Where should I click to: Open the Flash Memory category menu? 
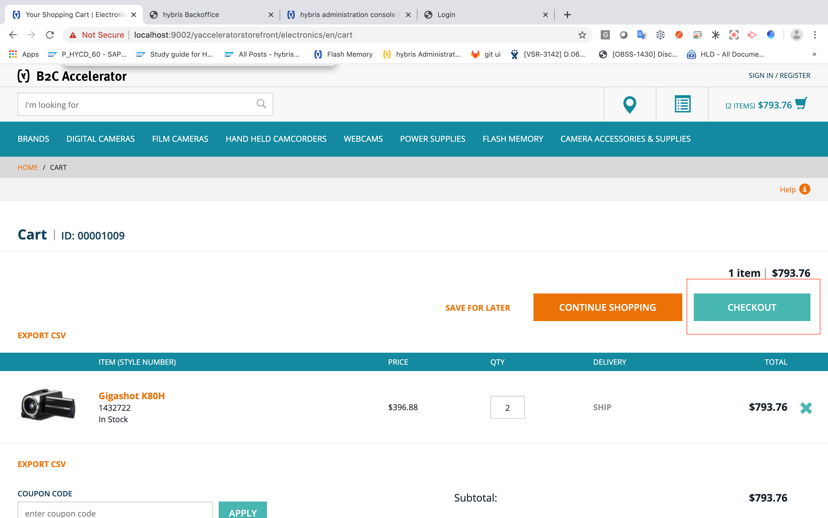click(512, 139)
